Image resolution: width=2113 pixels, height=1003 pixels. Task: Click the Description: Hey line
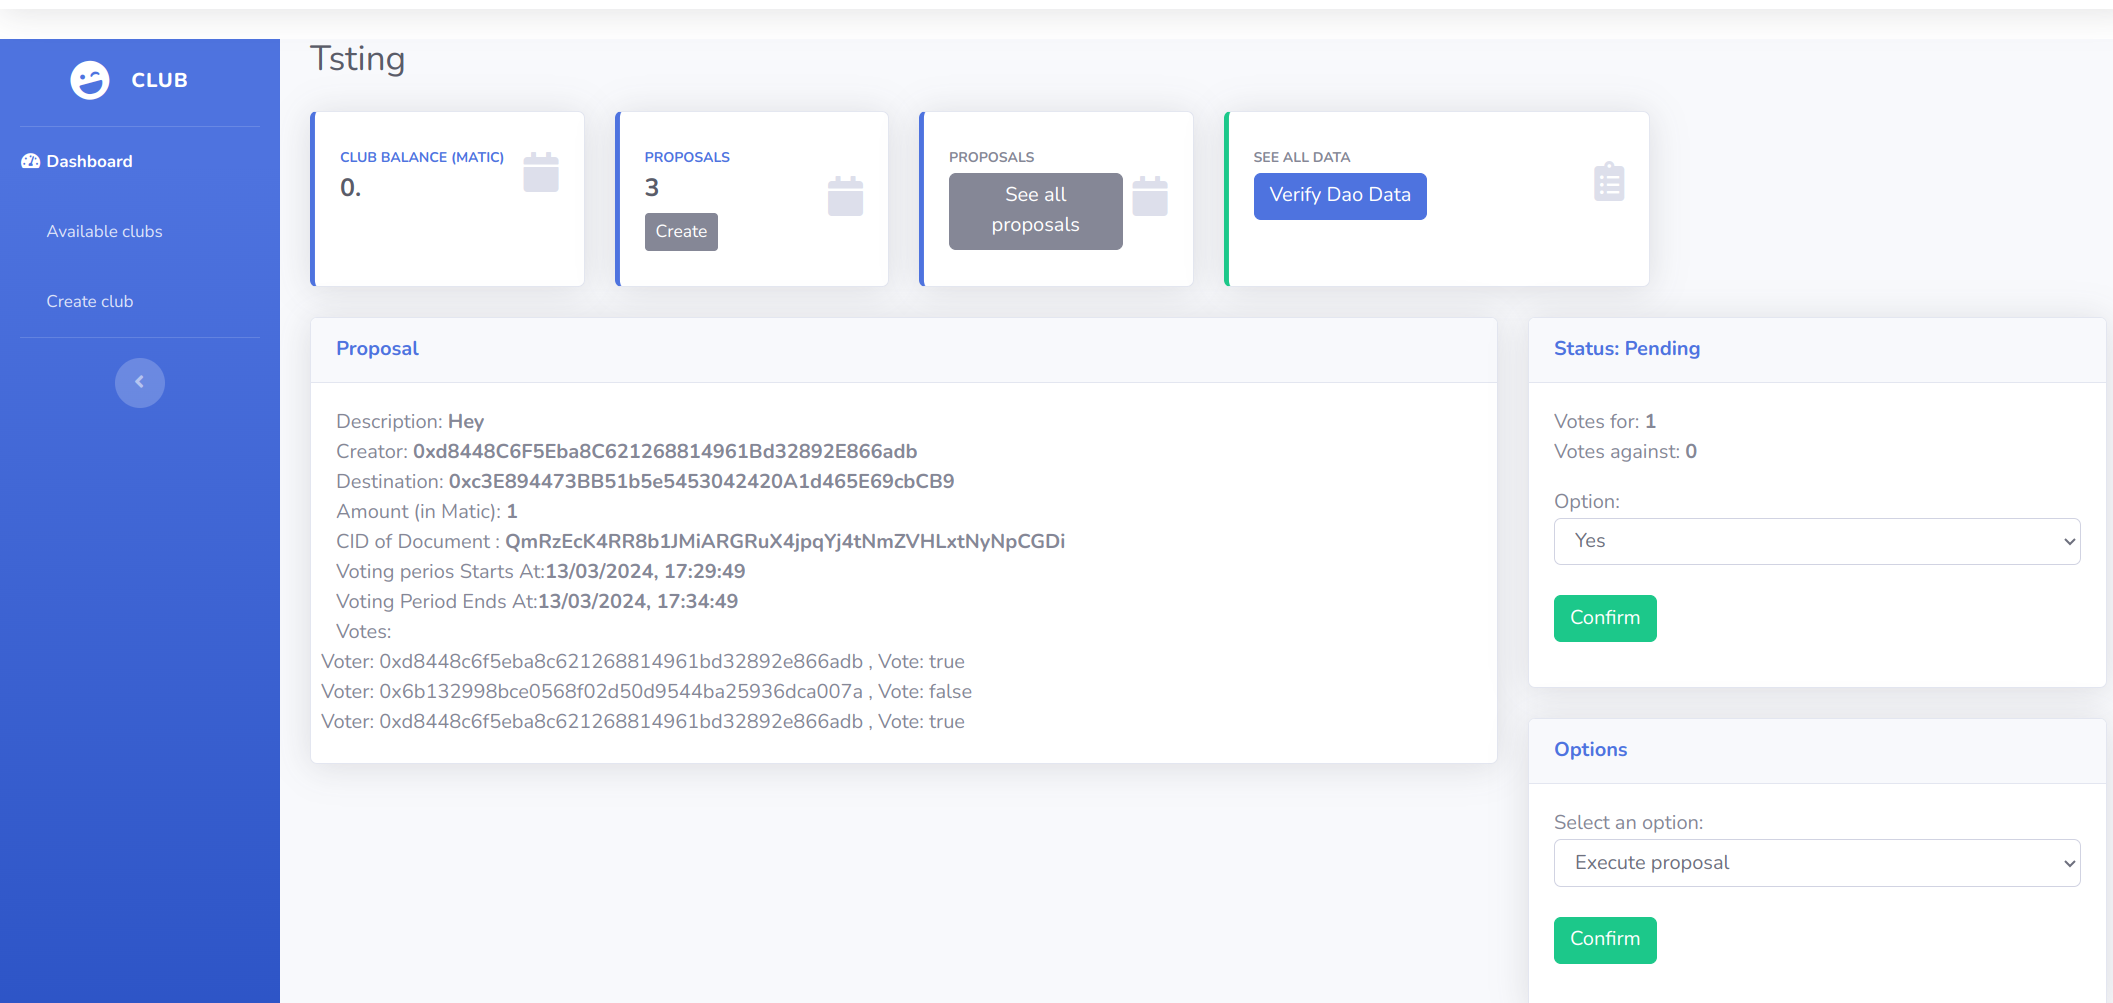point(410,421)
